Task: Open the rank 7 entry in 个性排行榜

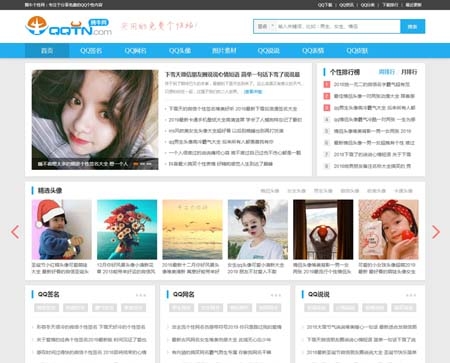Action: (372, 155)
